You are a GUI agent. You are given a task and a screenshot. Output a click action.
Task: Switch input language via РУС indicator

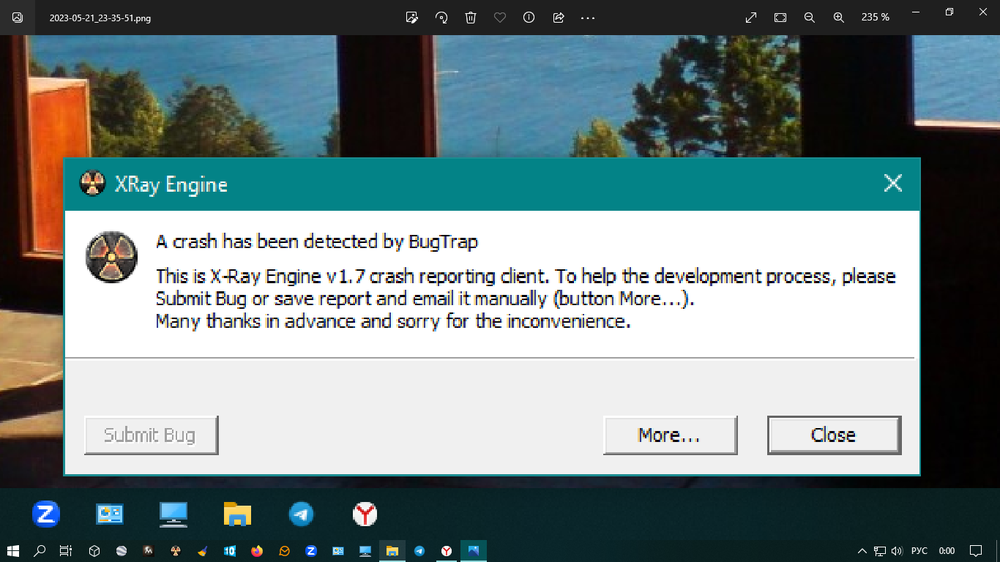(x=919, y=551)
